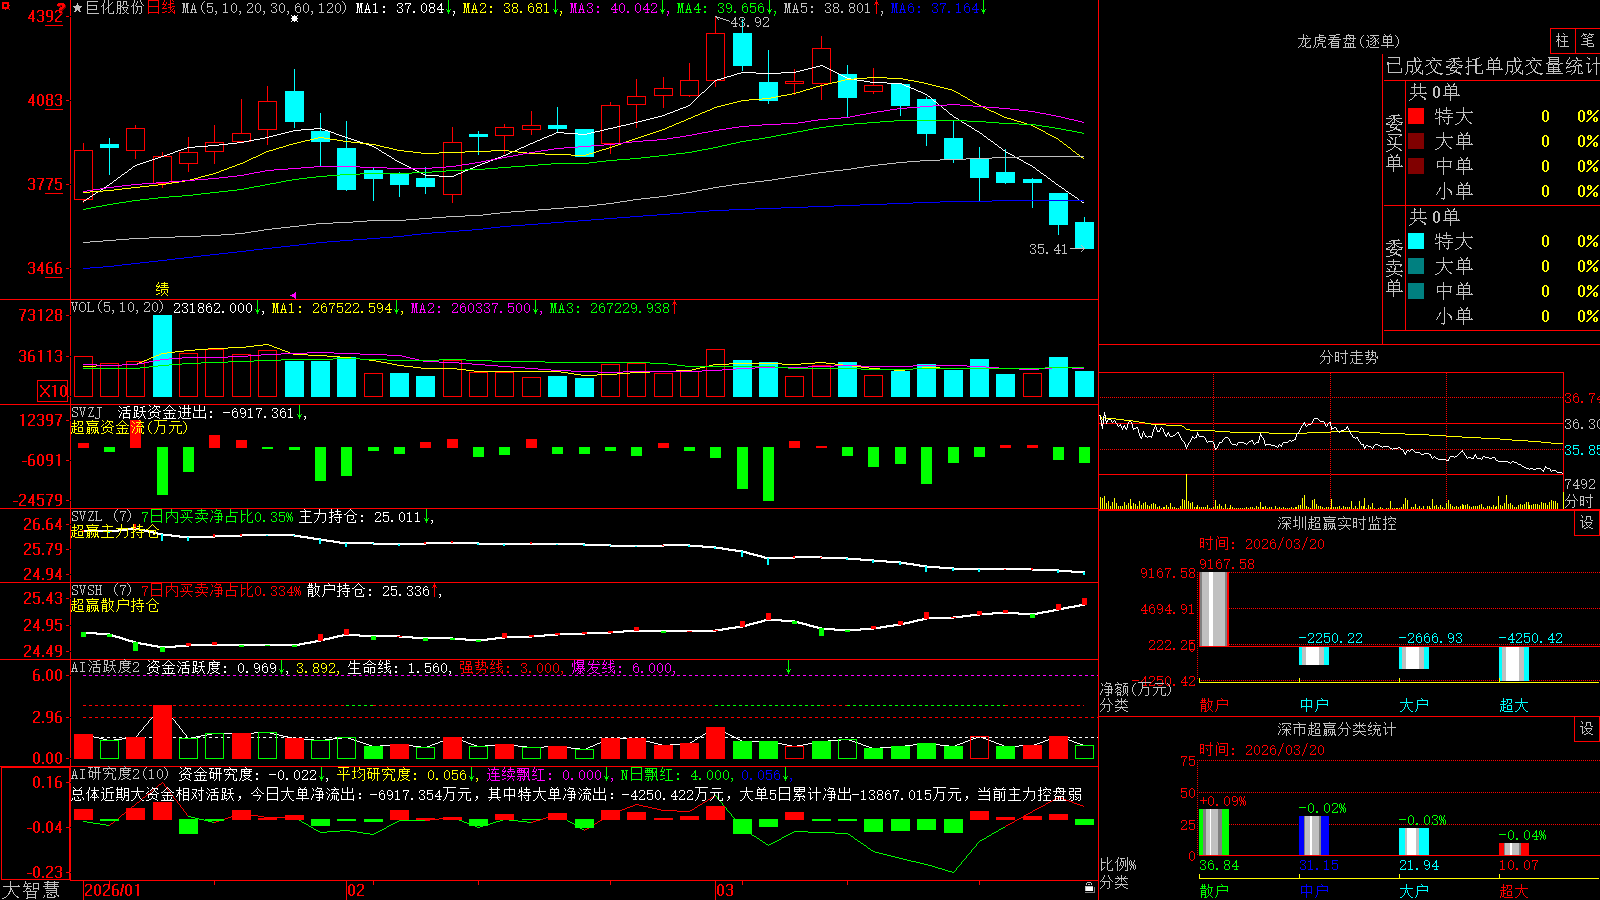The width and height of the screenshot is (1600, 900).
Task: Select the 散户 category in realtime monitor
Action: (1214, 705)
